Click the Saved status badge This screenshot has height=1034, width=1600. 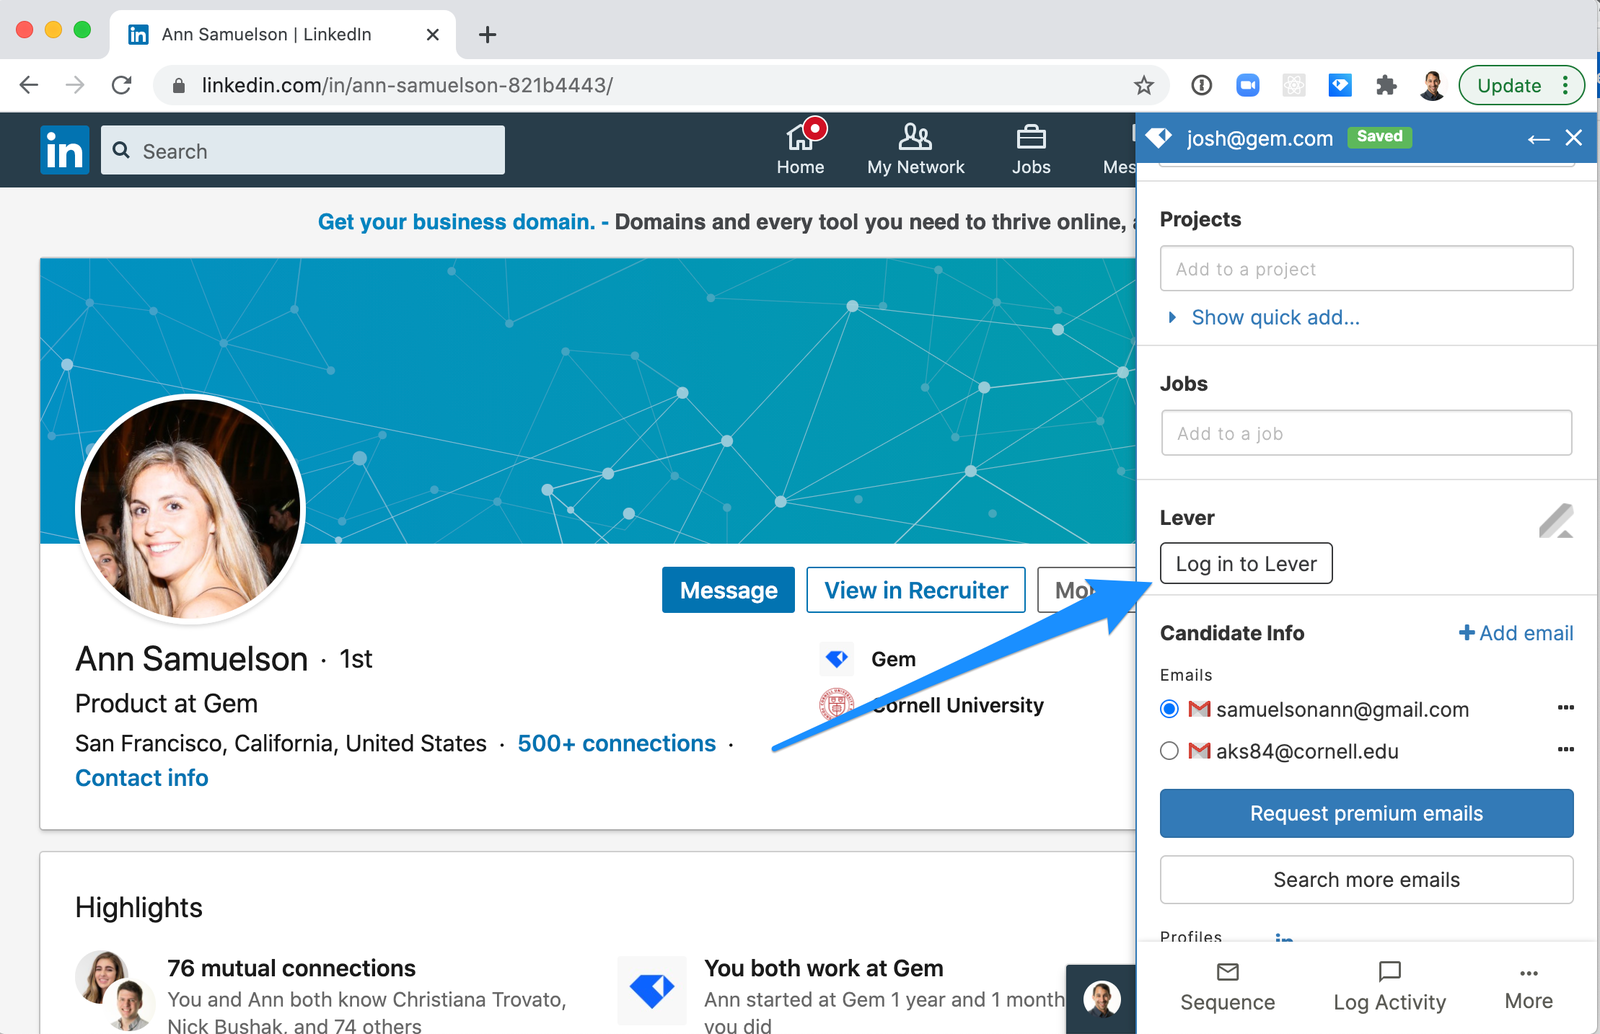[x=1380, y=137]
